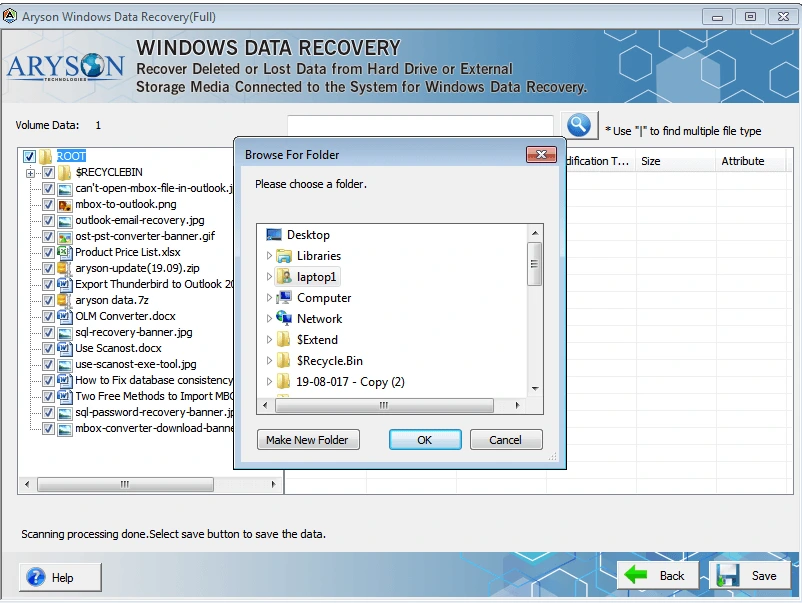Click the magnifier search icon
The height and width of the screenshot is (603, 802).
pos(579,125)
